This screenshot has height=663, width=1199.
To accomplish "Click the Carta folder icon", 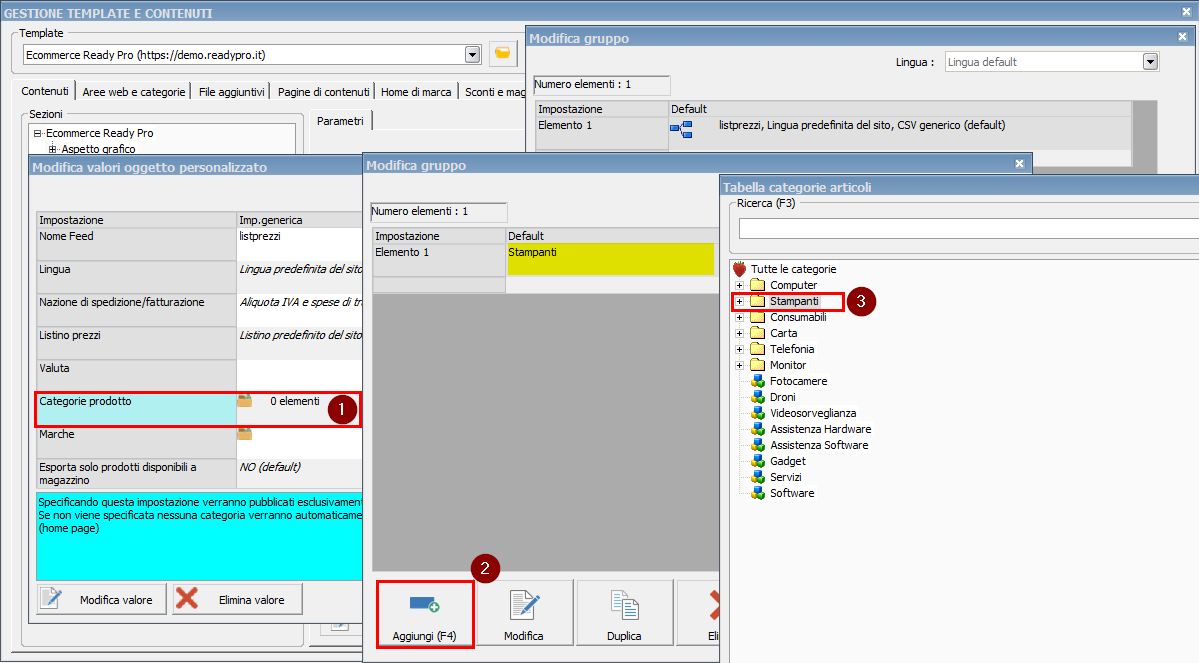I will pos(758,333).
